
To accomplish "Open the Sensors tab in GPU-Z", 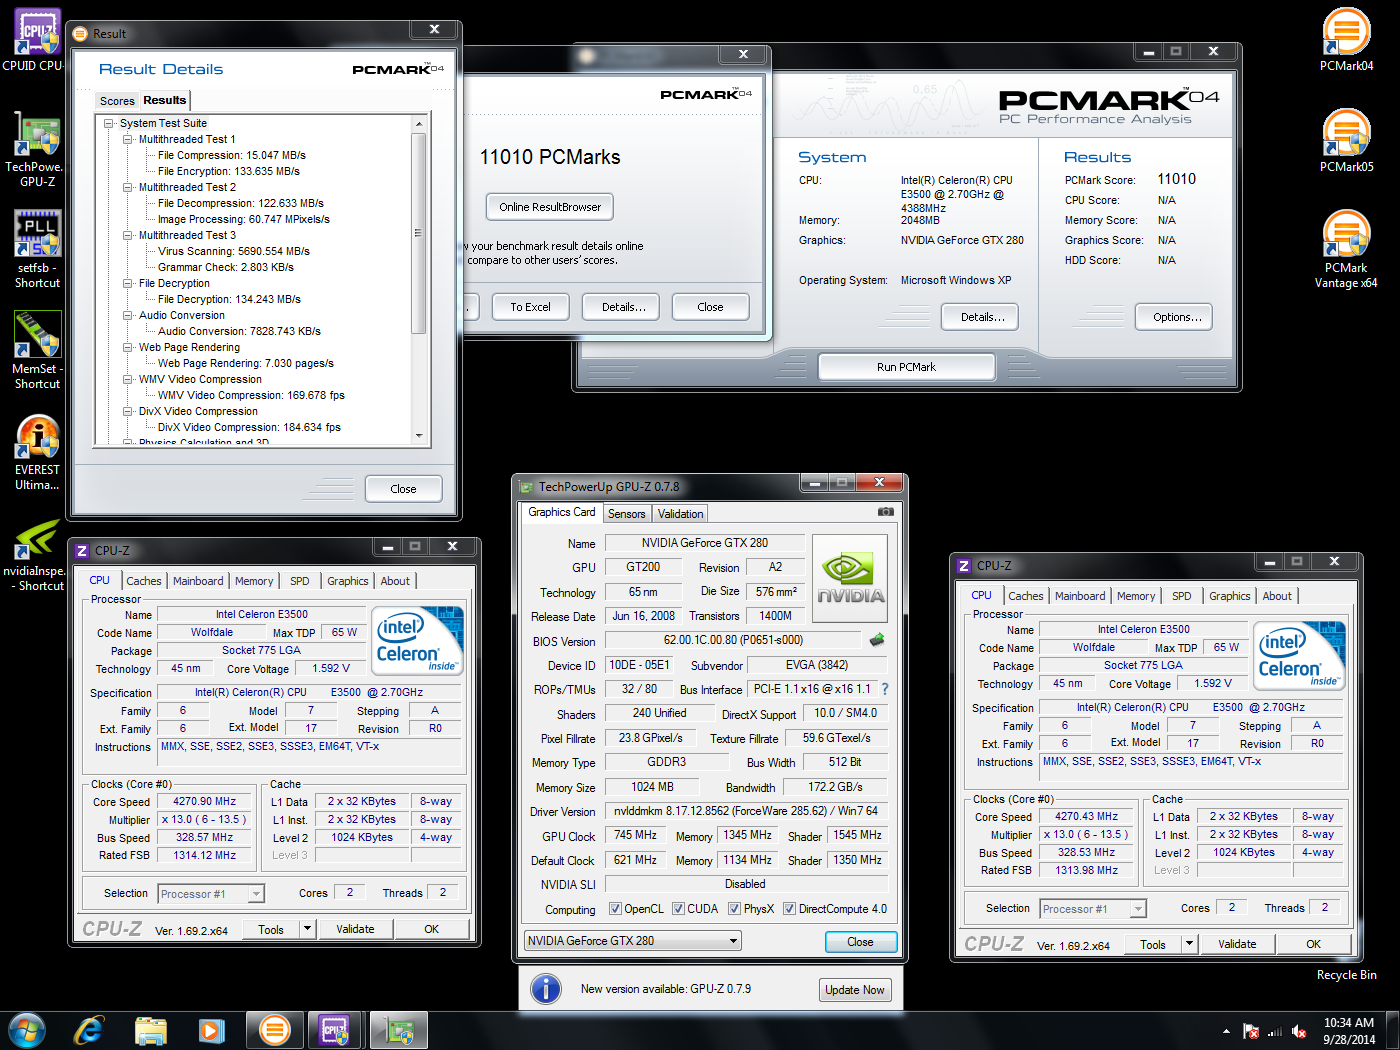I will click(x=627, y=514).
